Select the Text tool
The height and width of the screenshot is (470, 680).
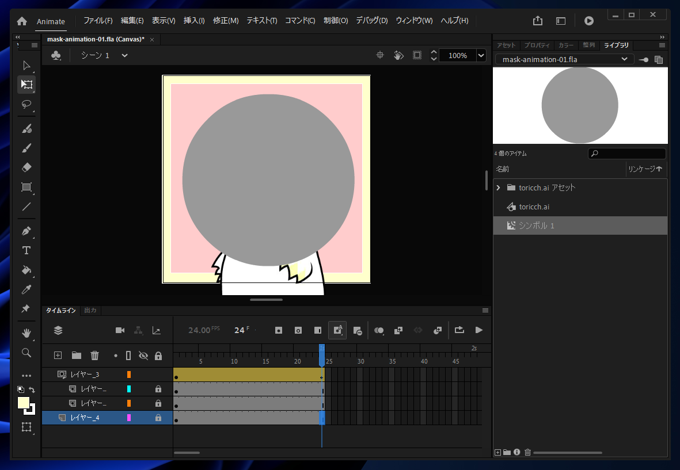coord(27,250)
